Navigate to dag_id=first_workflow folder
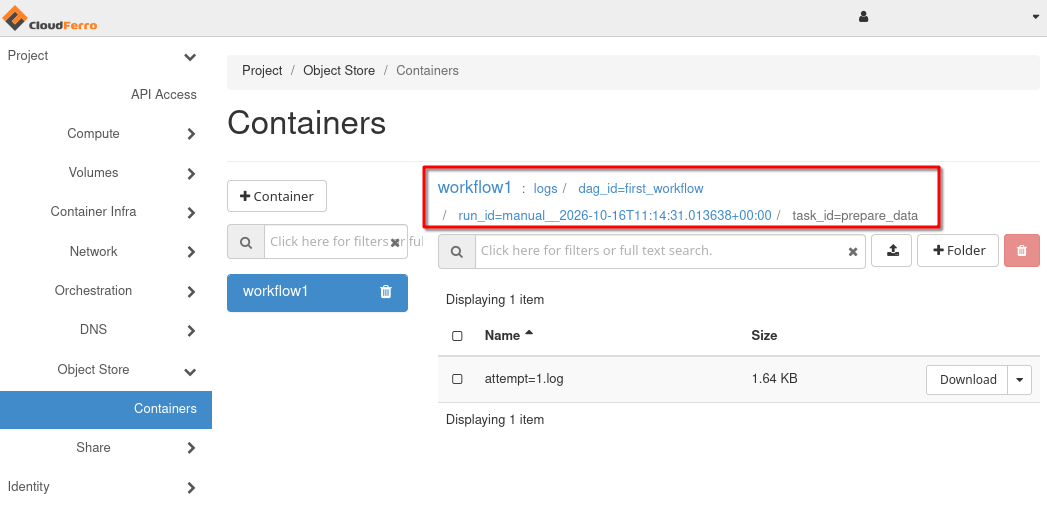The height and width of the screenshot is (522, 1047). (640, 189)
